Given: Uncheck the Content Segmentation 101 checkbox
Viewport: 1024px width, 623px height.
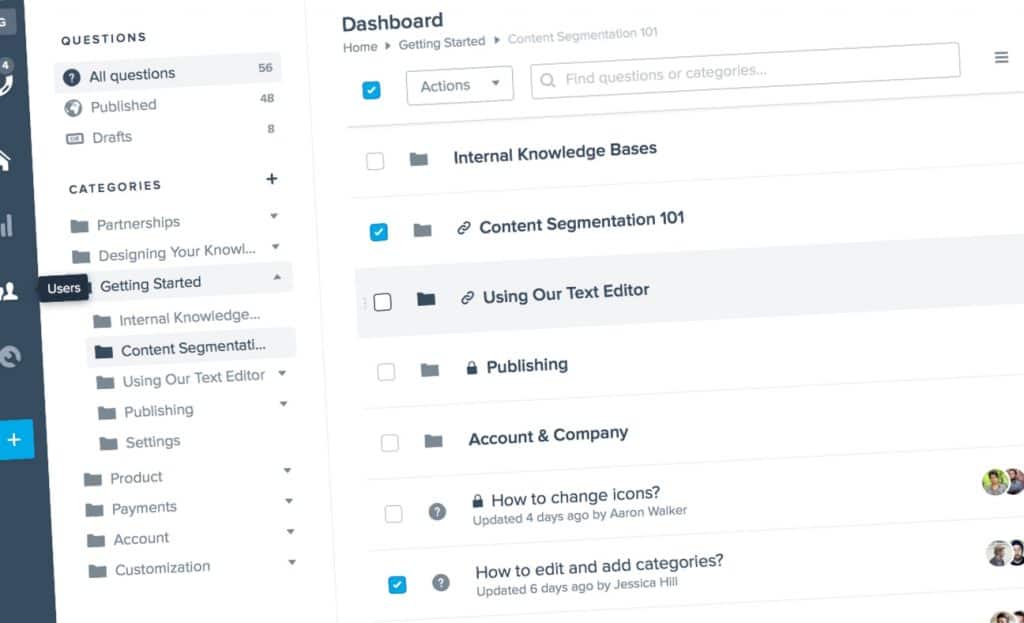Looking at the screenshot, I should (379, 232).
